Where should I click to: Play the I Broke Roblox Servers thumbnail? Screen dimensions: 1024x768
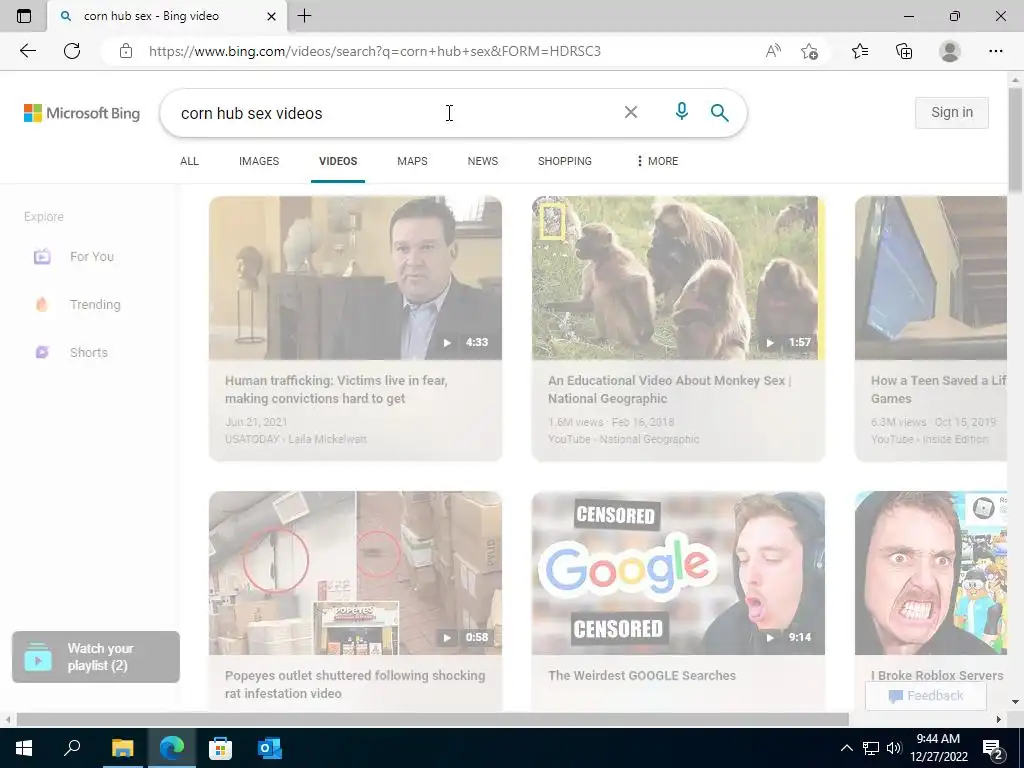931,573
